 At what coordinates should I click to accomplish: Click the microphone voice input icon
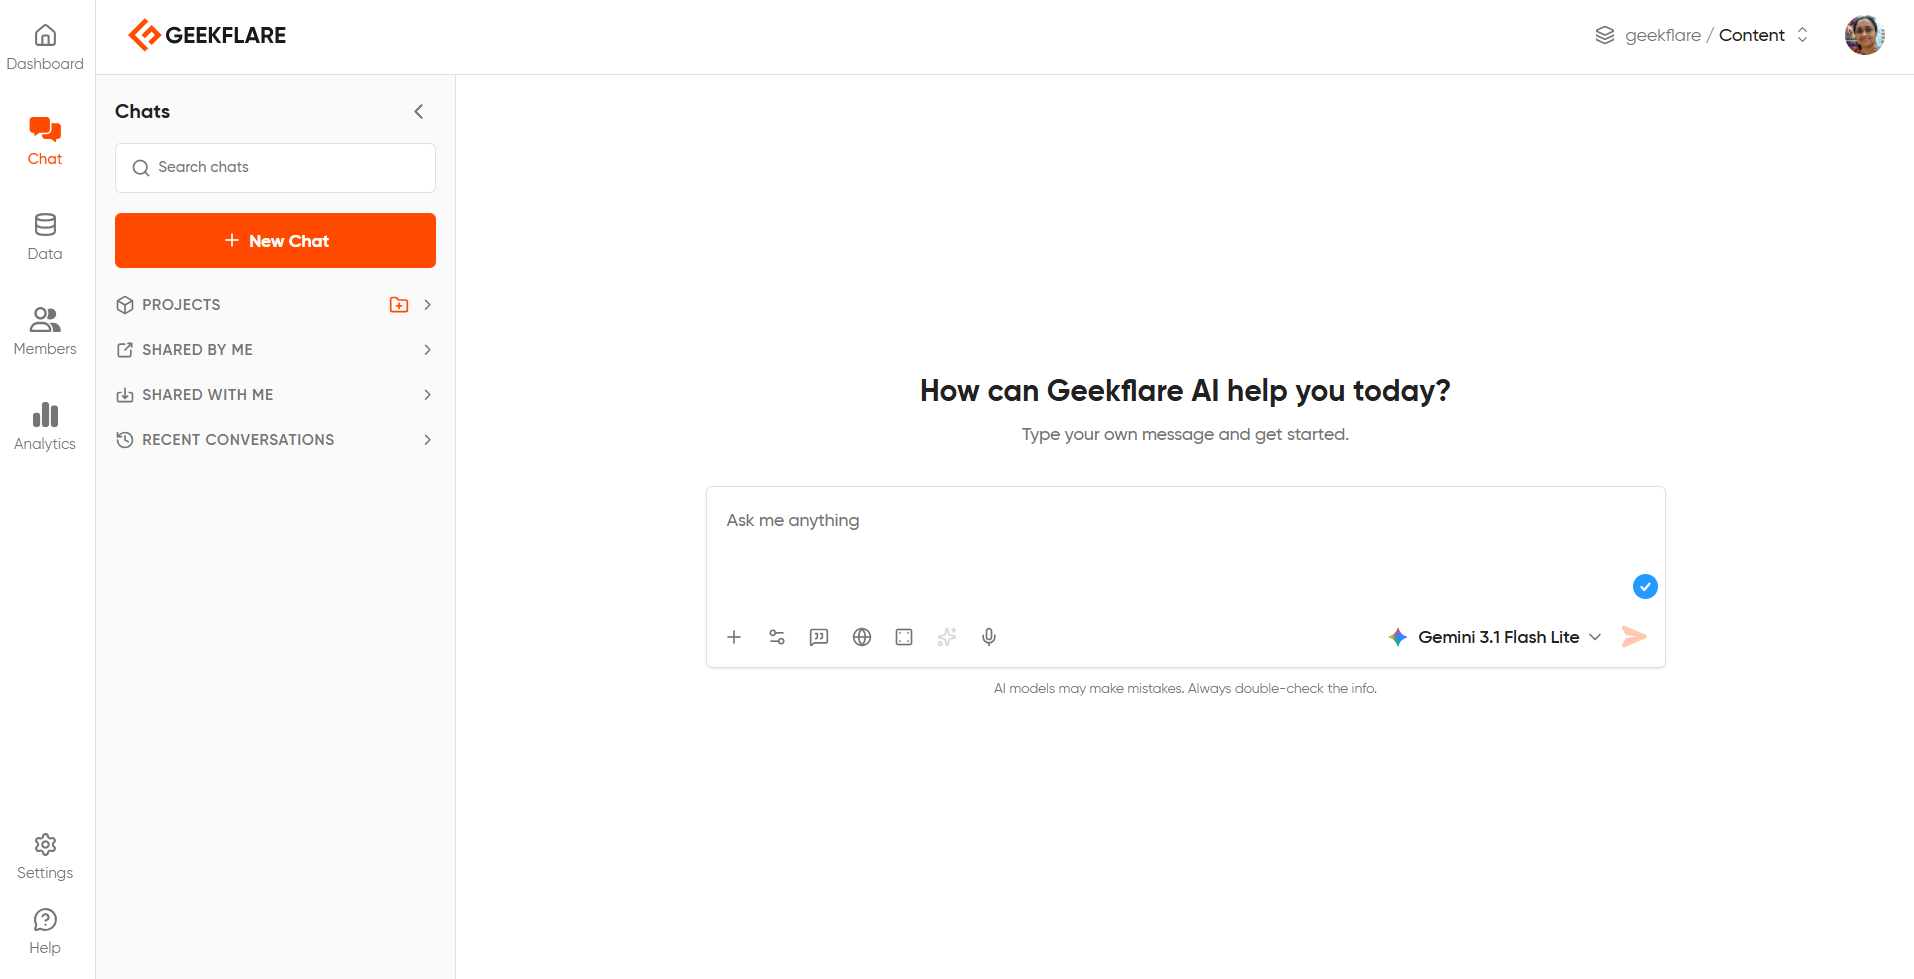pos(989,637)
